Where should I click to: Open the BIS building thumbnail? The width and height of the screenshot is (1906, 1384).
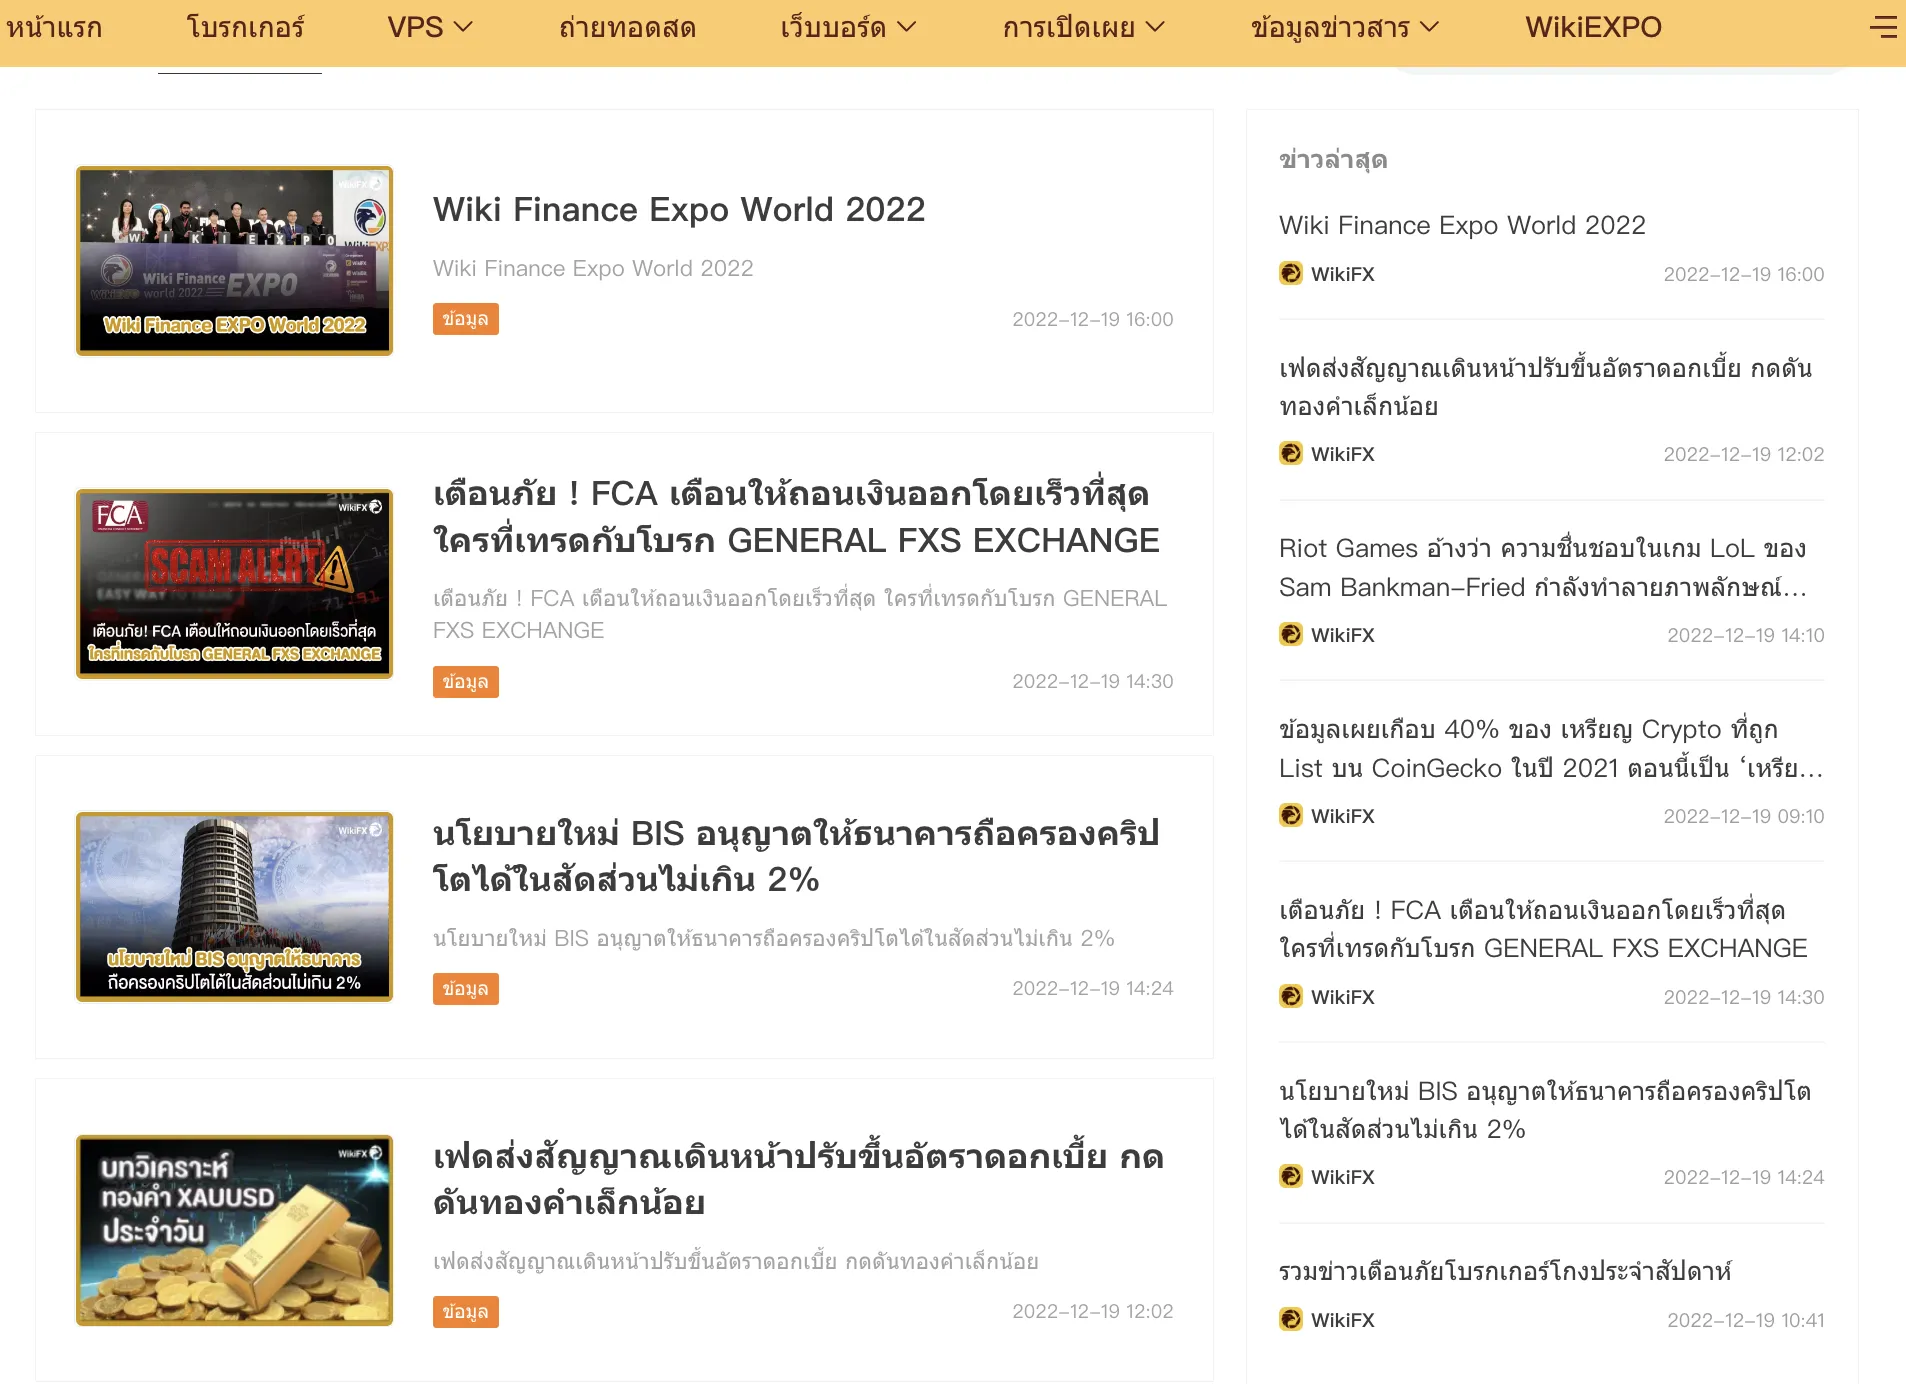234,906
